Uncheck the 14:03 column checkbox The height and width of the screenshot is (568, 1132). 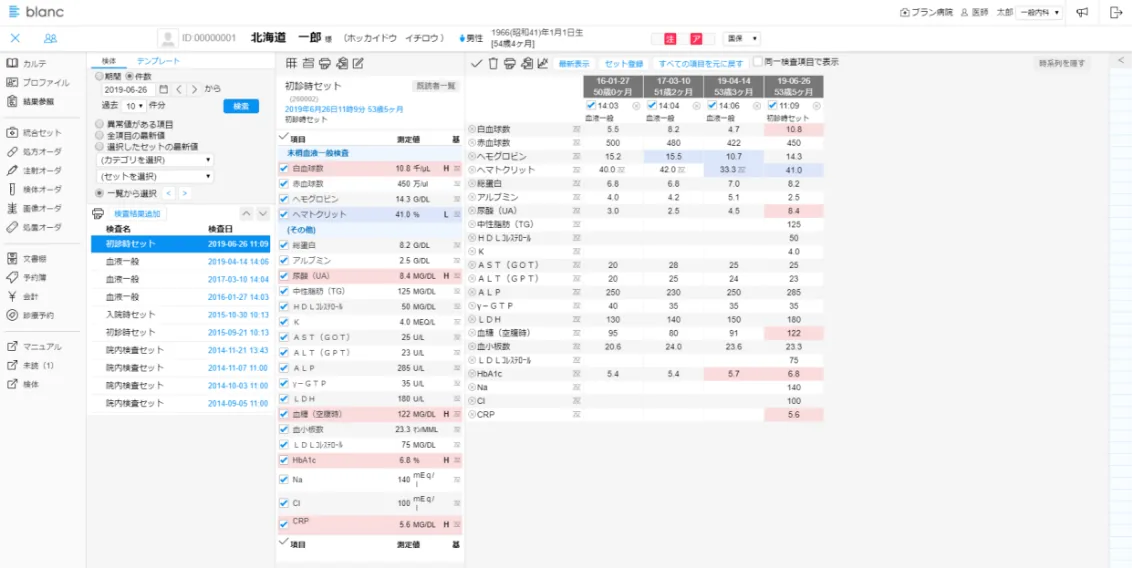[593, 106]
